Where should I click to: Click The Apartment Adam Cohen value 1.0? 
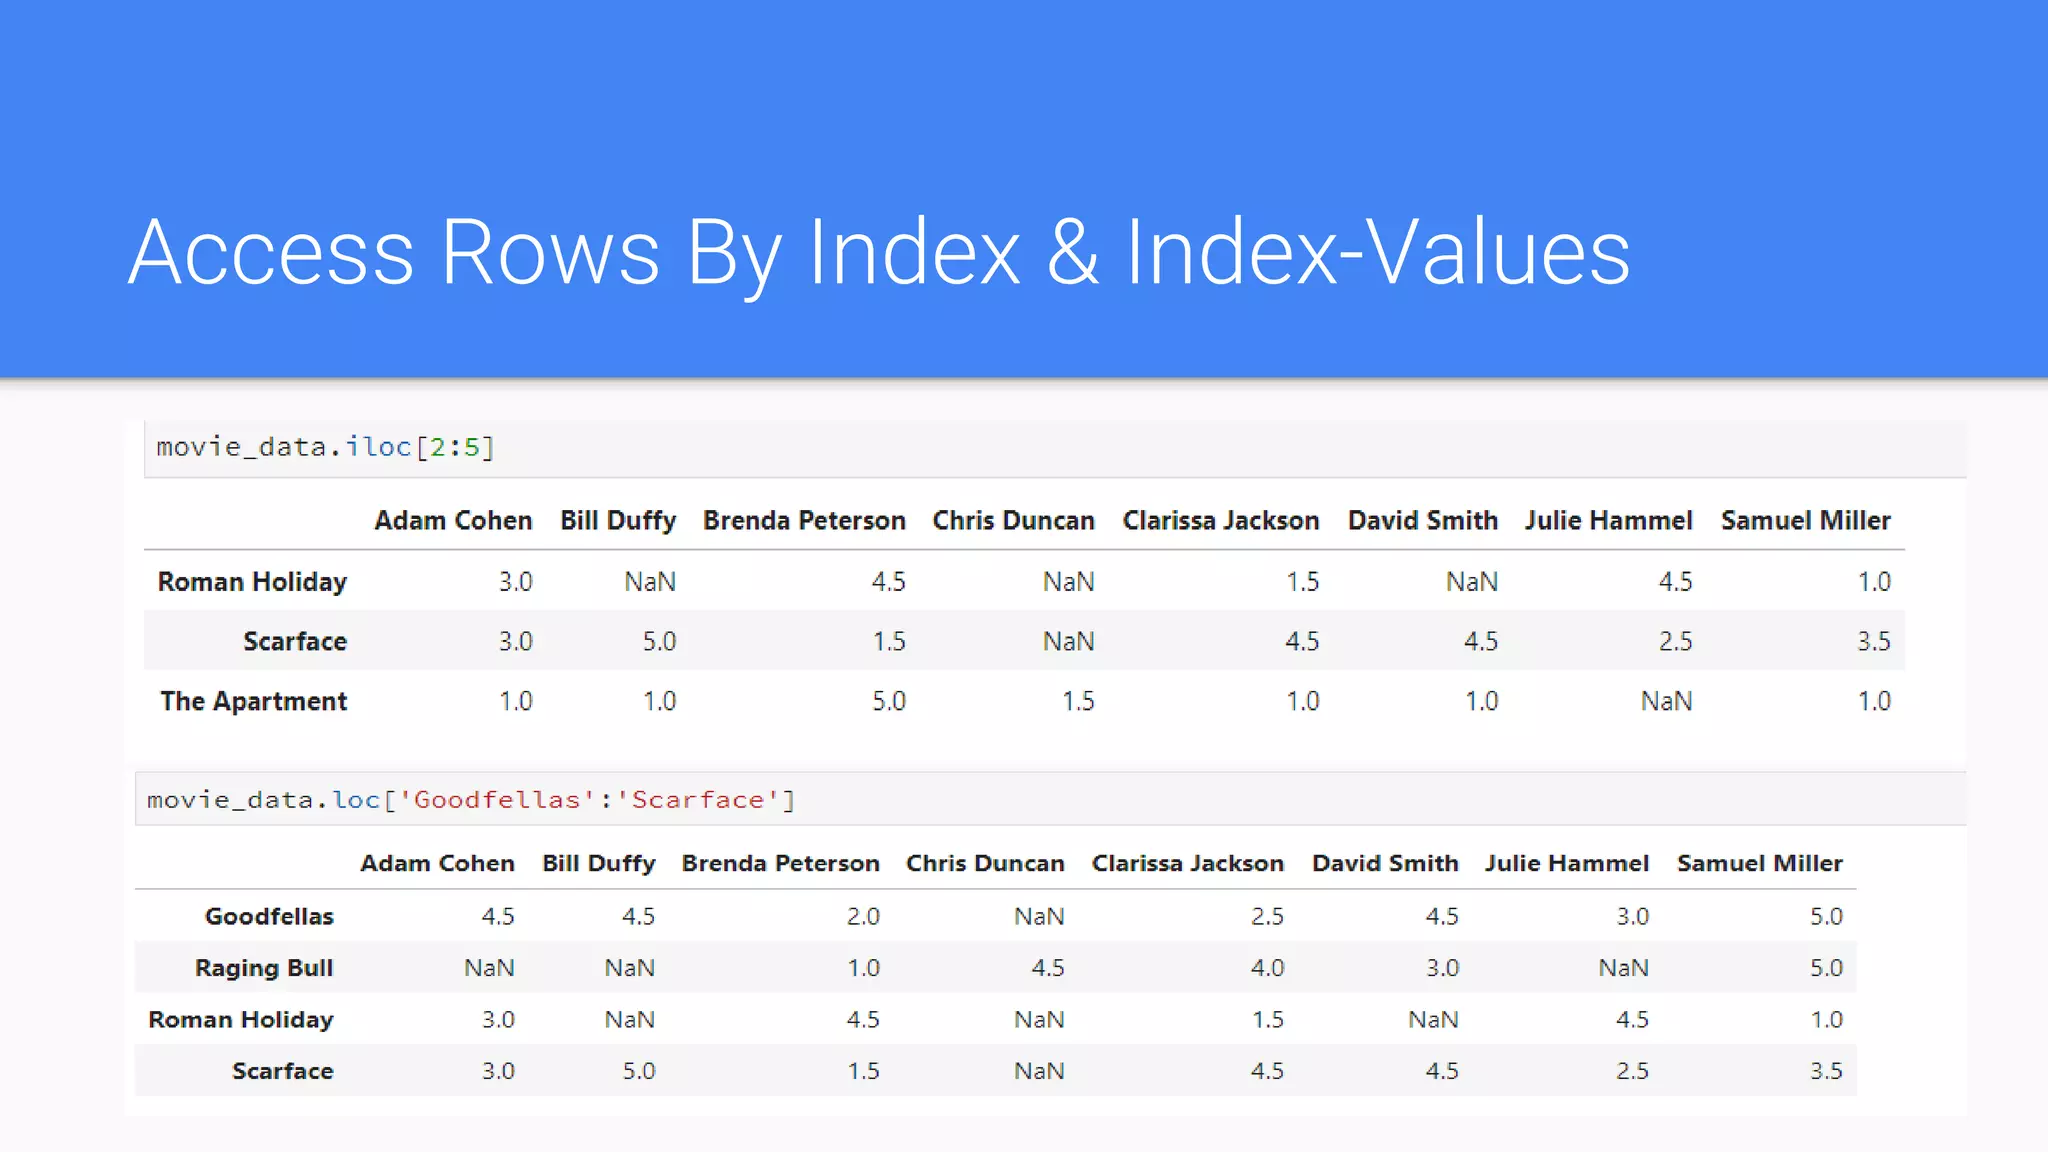pos(516,701)
